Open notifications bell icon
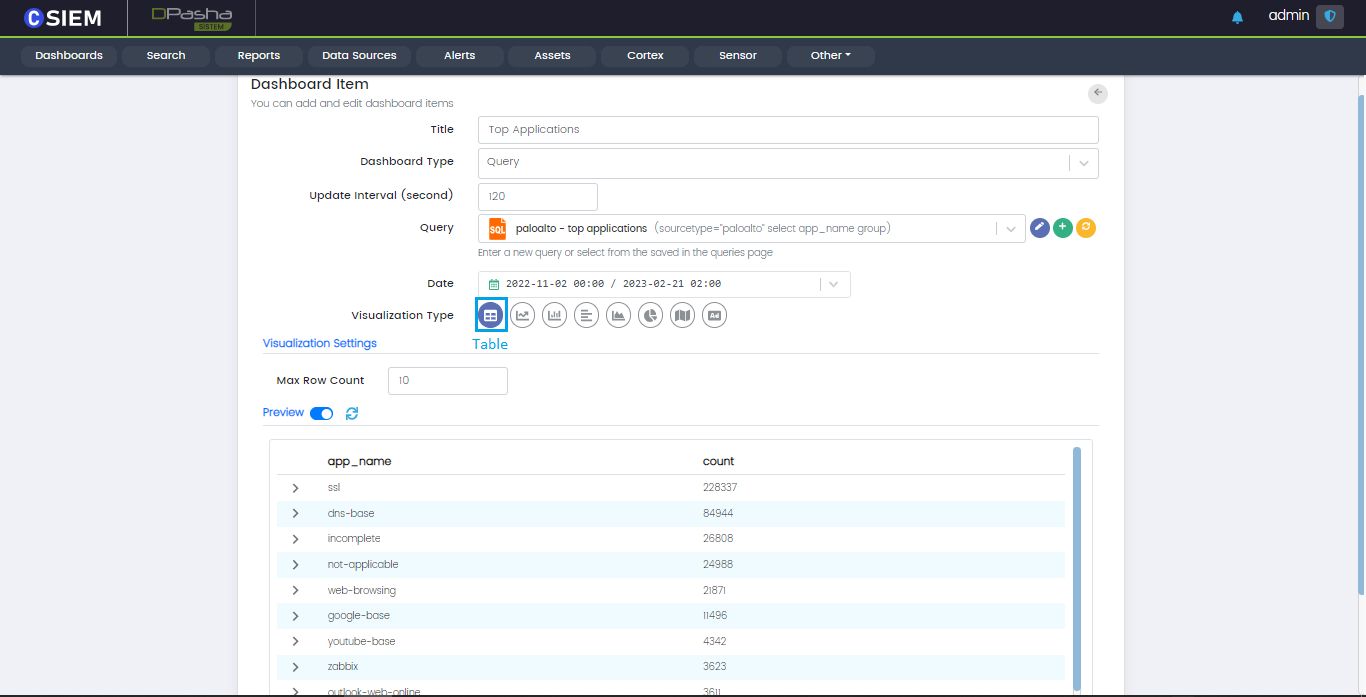Viewport: 1366px width, 697px height. click(x=1237, y=17)
